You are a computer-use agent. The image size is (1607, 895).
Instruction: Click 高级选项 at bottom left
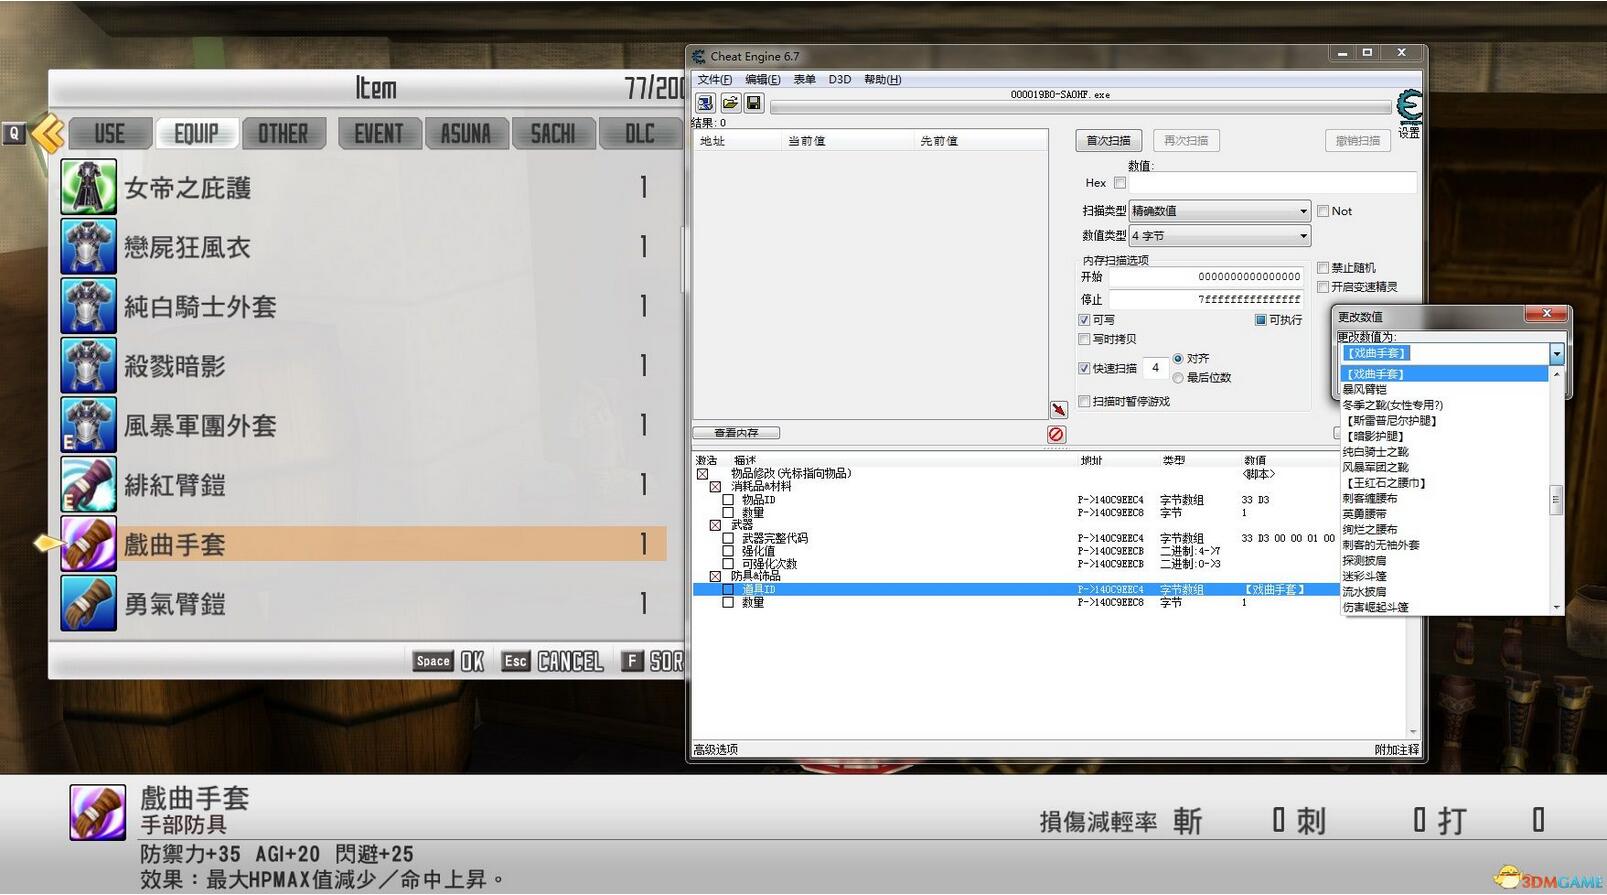point(716,750)
